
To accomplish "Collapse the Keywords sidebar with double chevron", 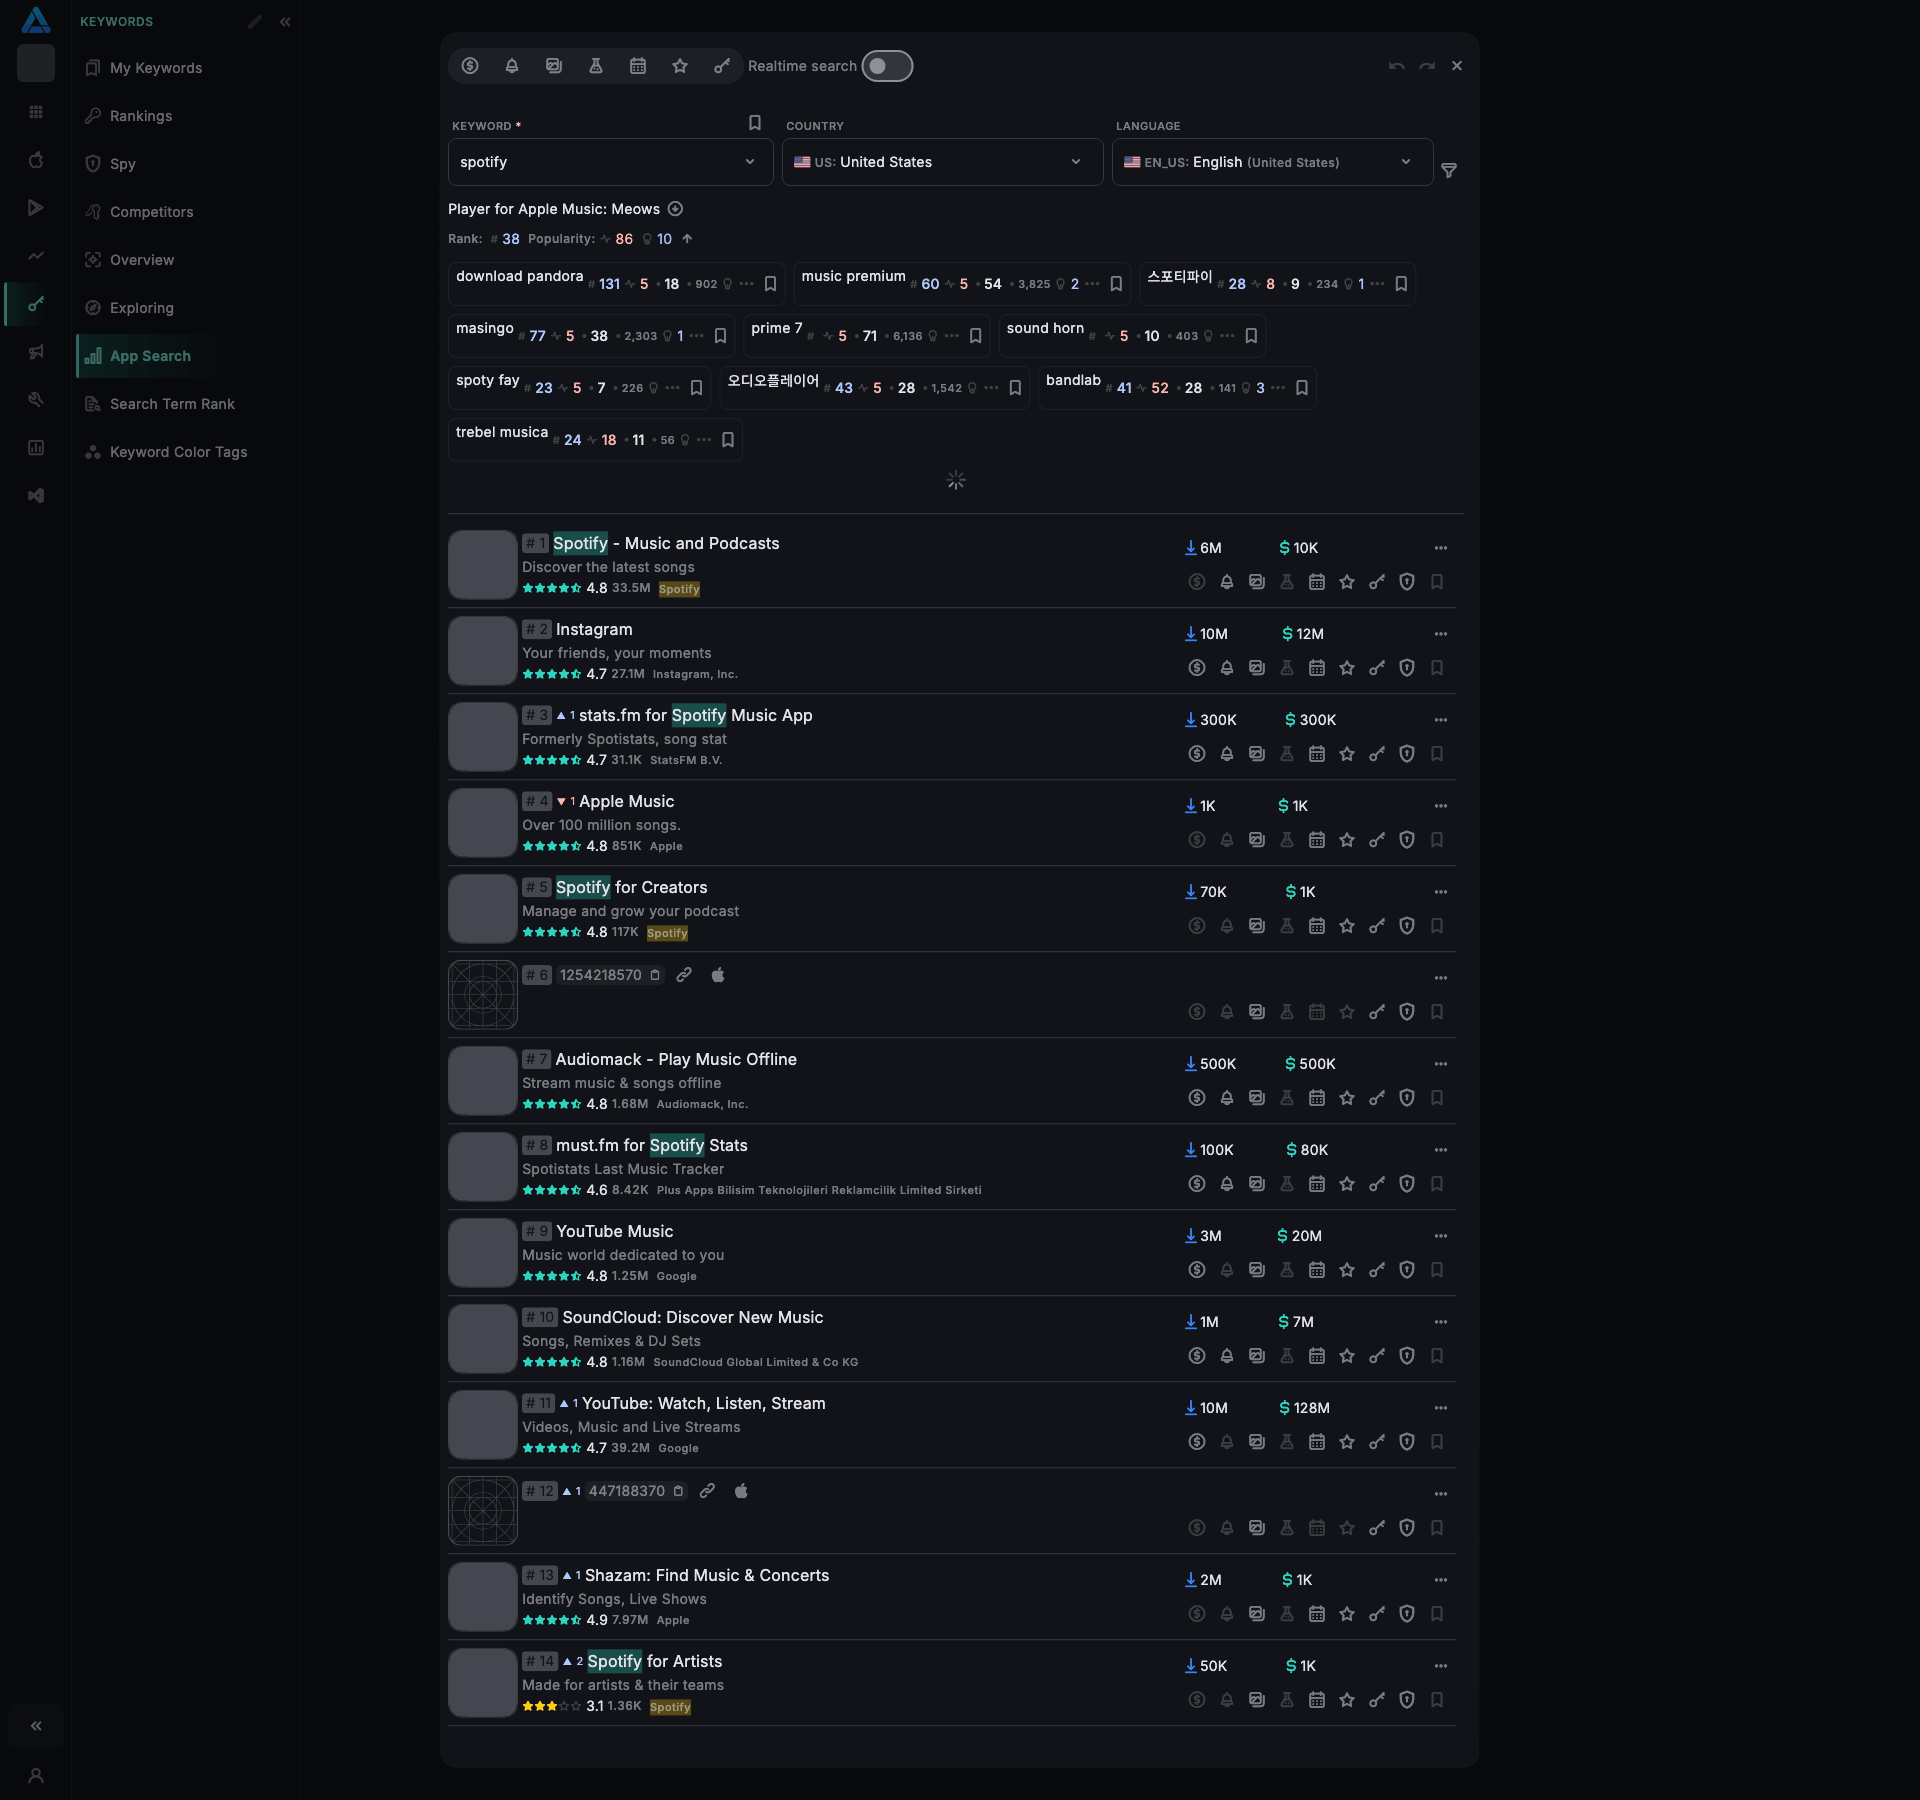I will tap(285, 21).
